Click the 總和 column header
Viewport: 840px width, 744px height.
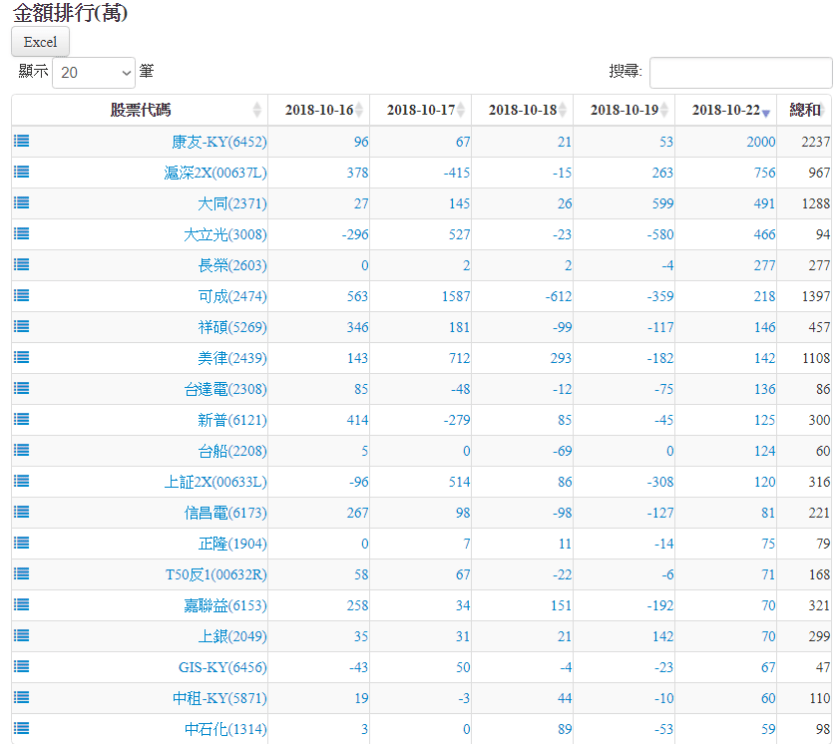click(804, 110)
